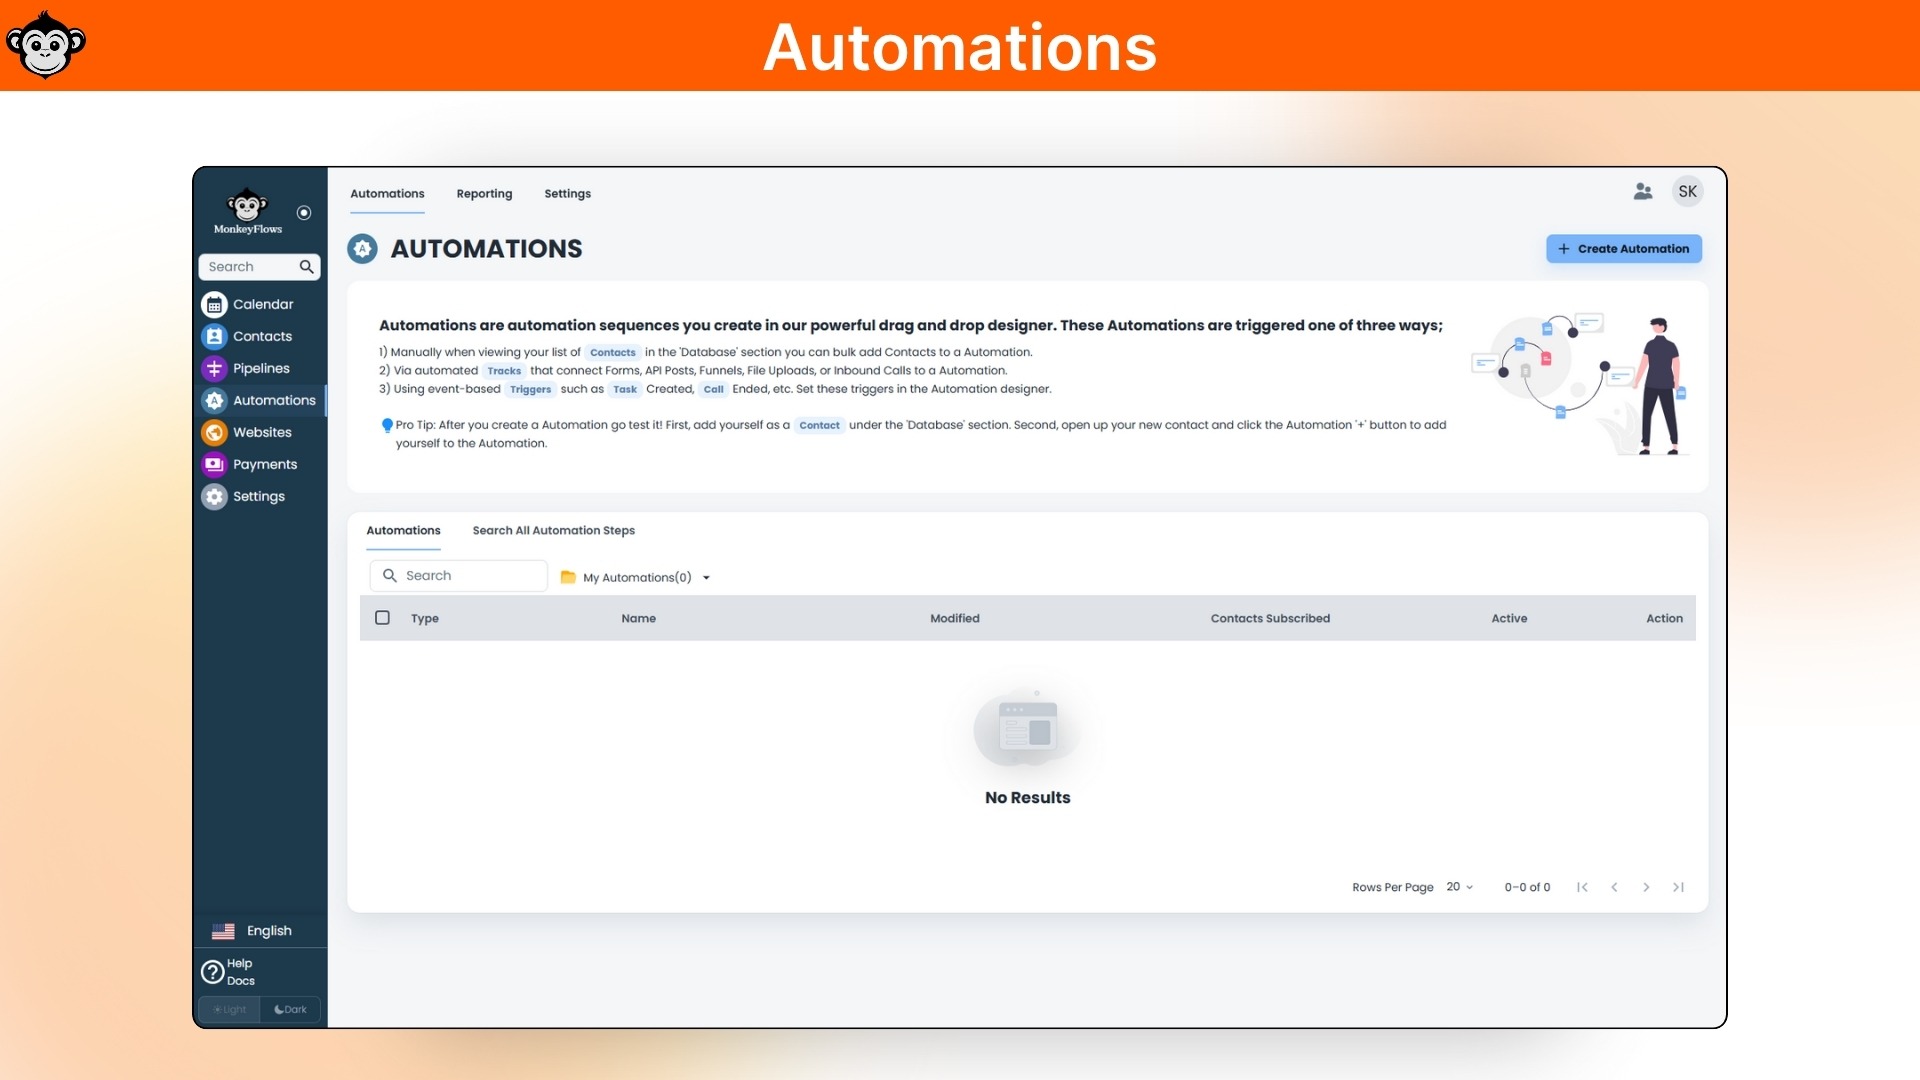
Task: Open Payments via its sidebar icon
Action: [215, 464]
